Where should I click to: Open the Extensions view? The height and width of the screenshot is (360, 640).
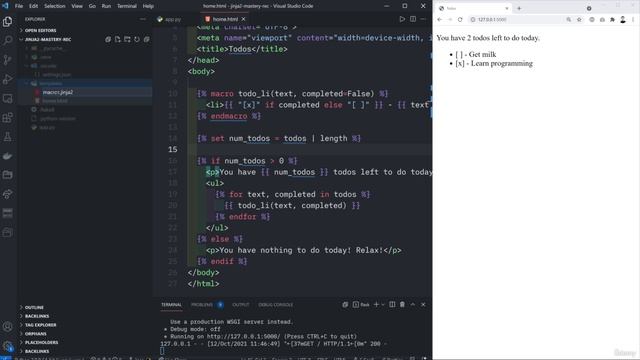click(7, 118)
